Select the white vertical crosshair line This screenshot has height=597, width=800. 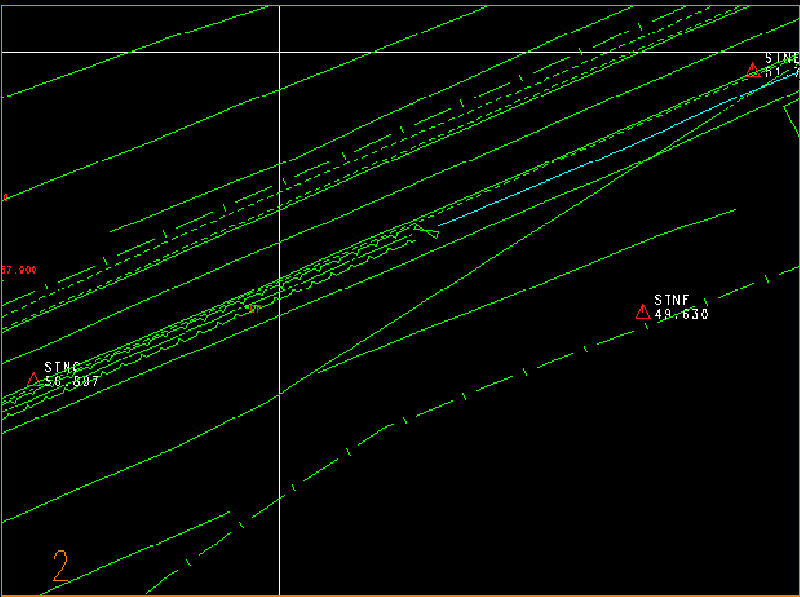[278, 450]
